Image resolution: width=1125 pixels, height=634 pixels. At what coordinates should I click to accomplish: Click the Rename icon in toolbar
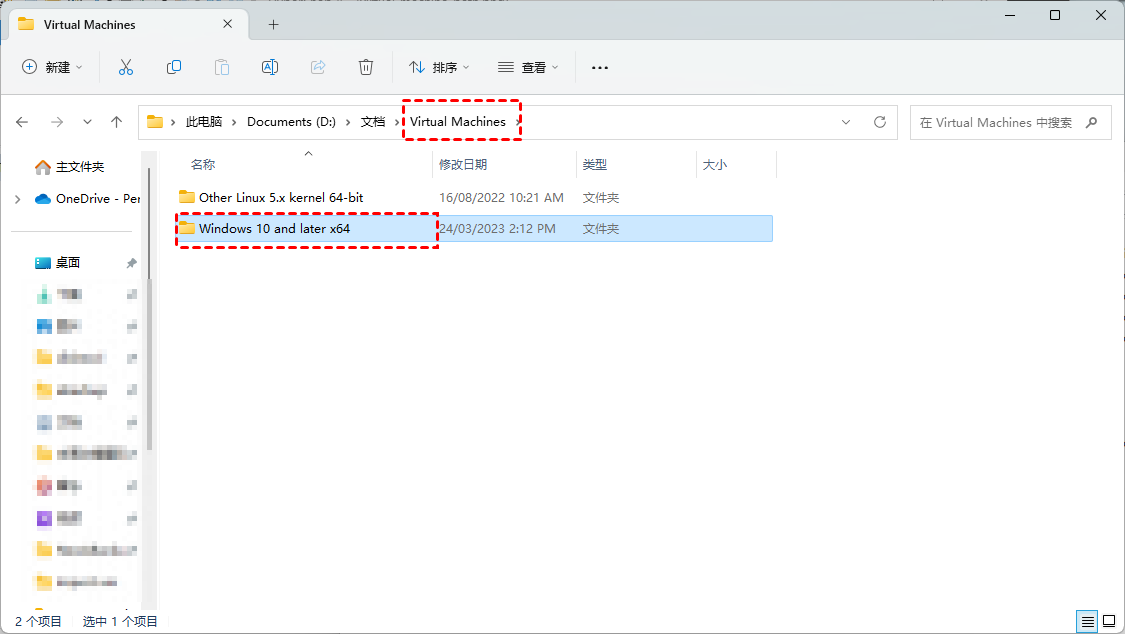[269, 67]
